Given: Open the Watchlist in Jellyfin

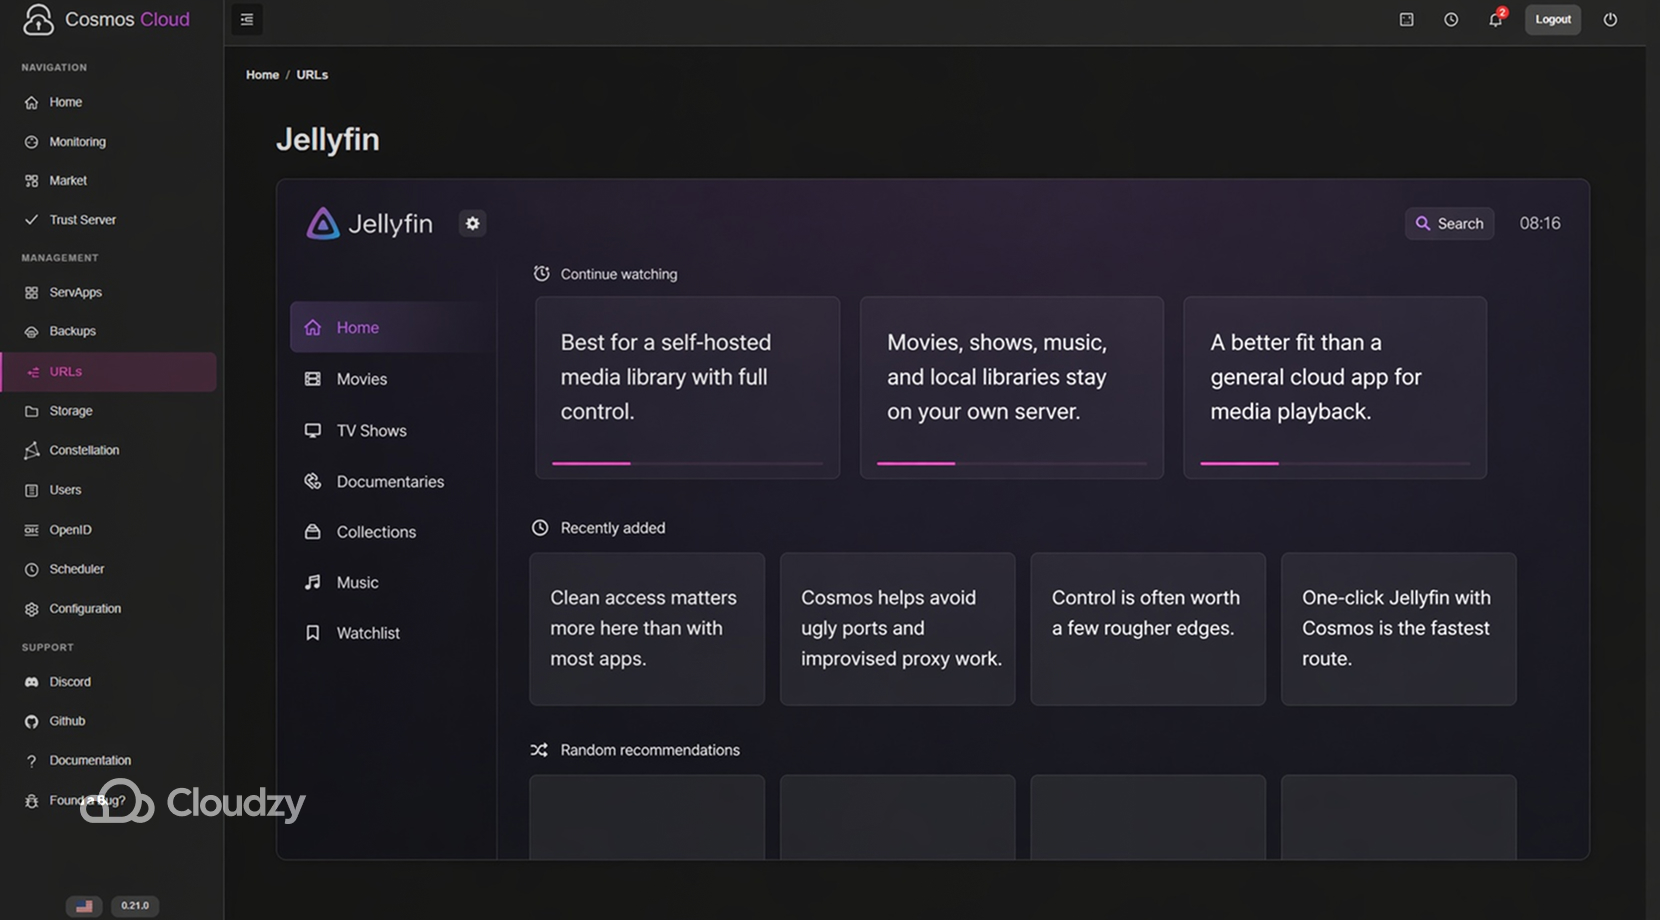Looking at the screenshot, I should click(368, 632).
